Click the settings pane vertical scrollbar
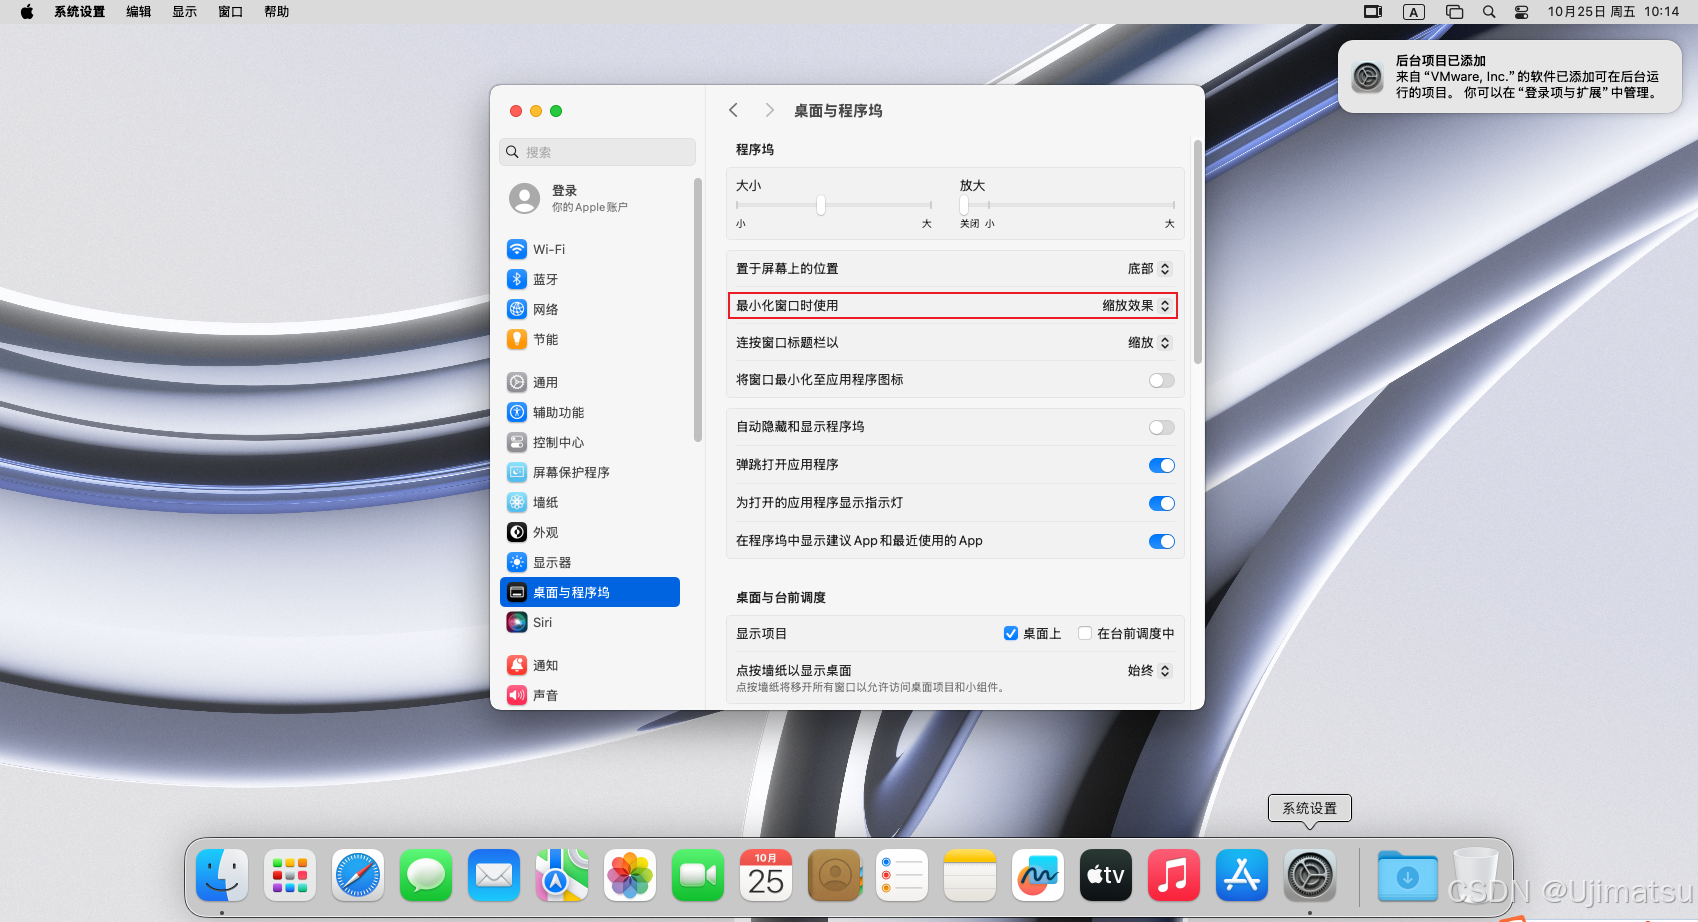The height and width of the screenshot is (922, 1698). pos(1197,252)
